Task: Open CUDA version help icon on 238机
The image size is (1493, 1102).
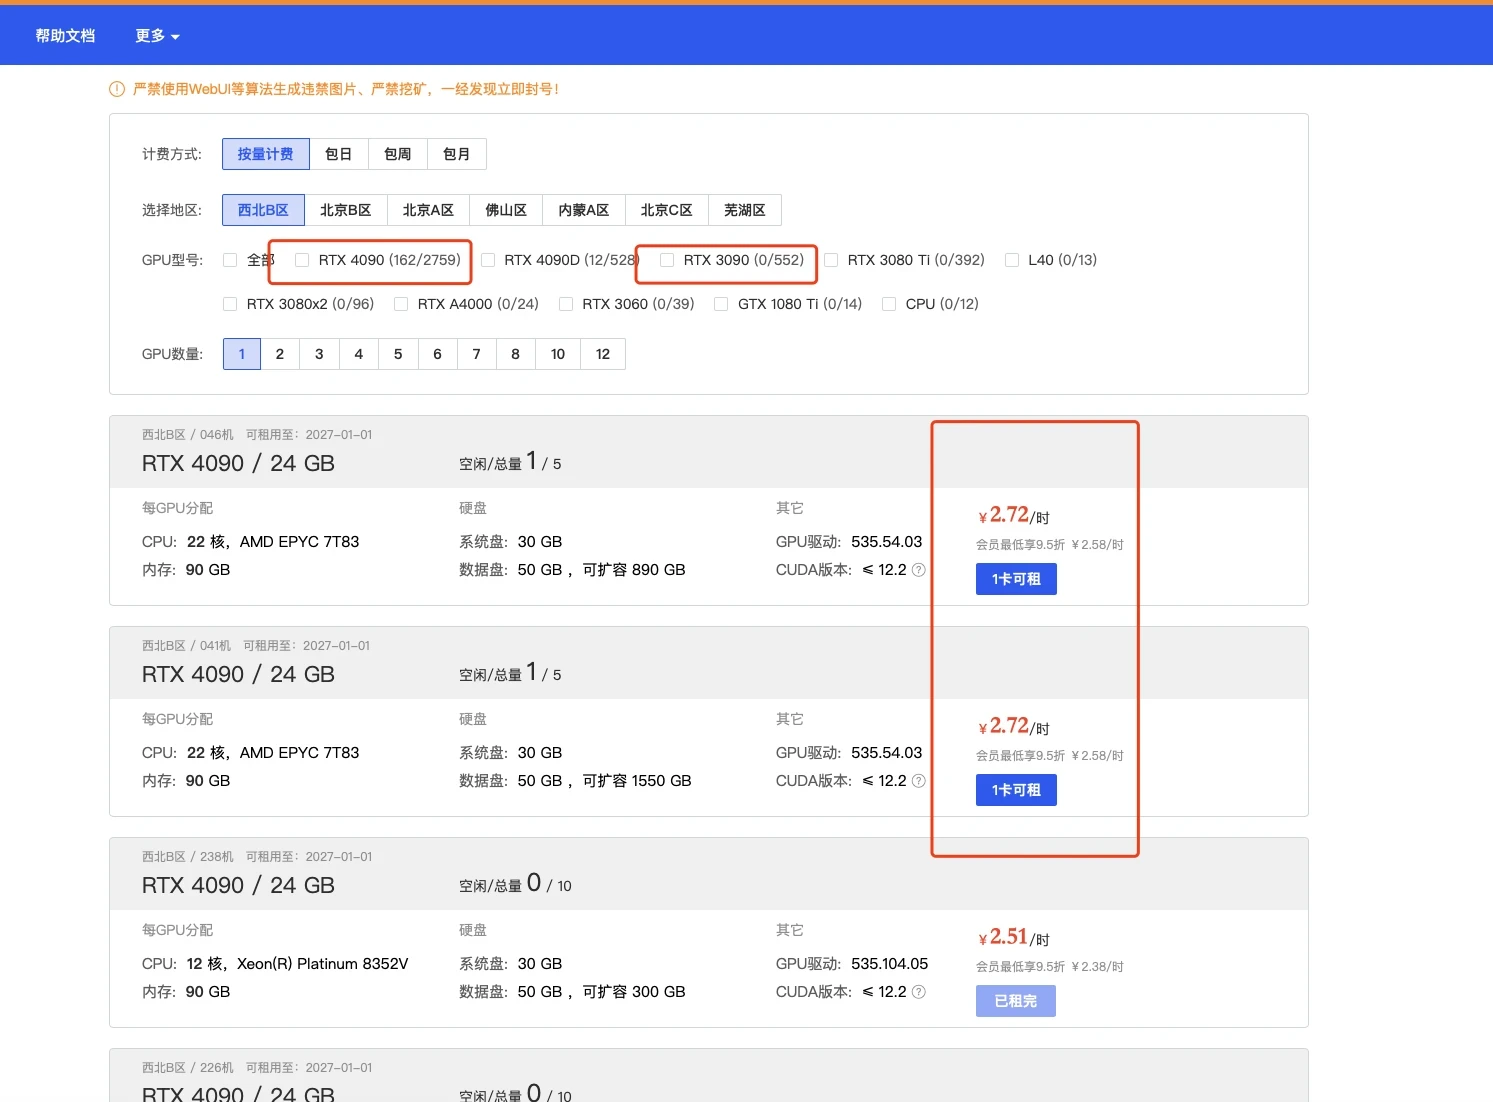Action: point(919,992)
